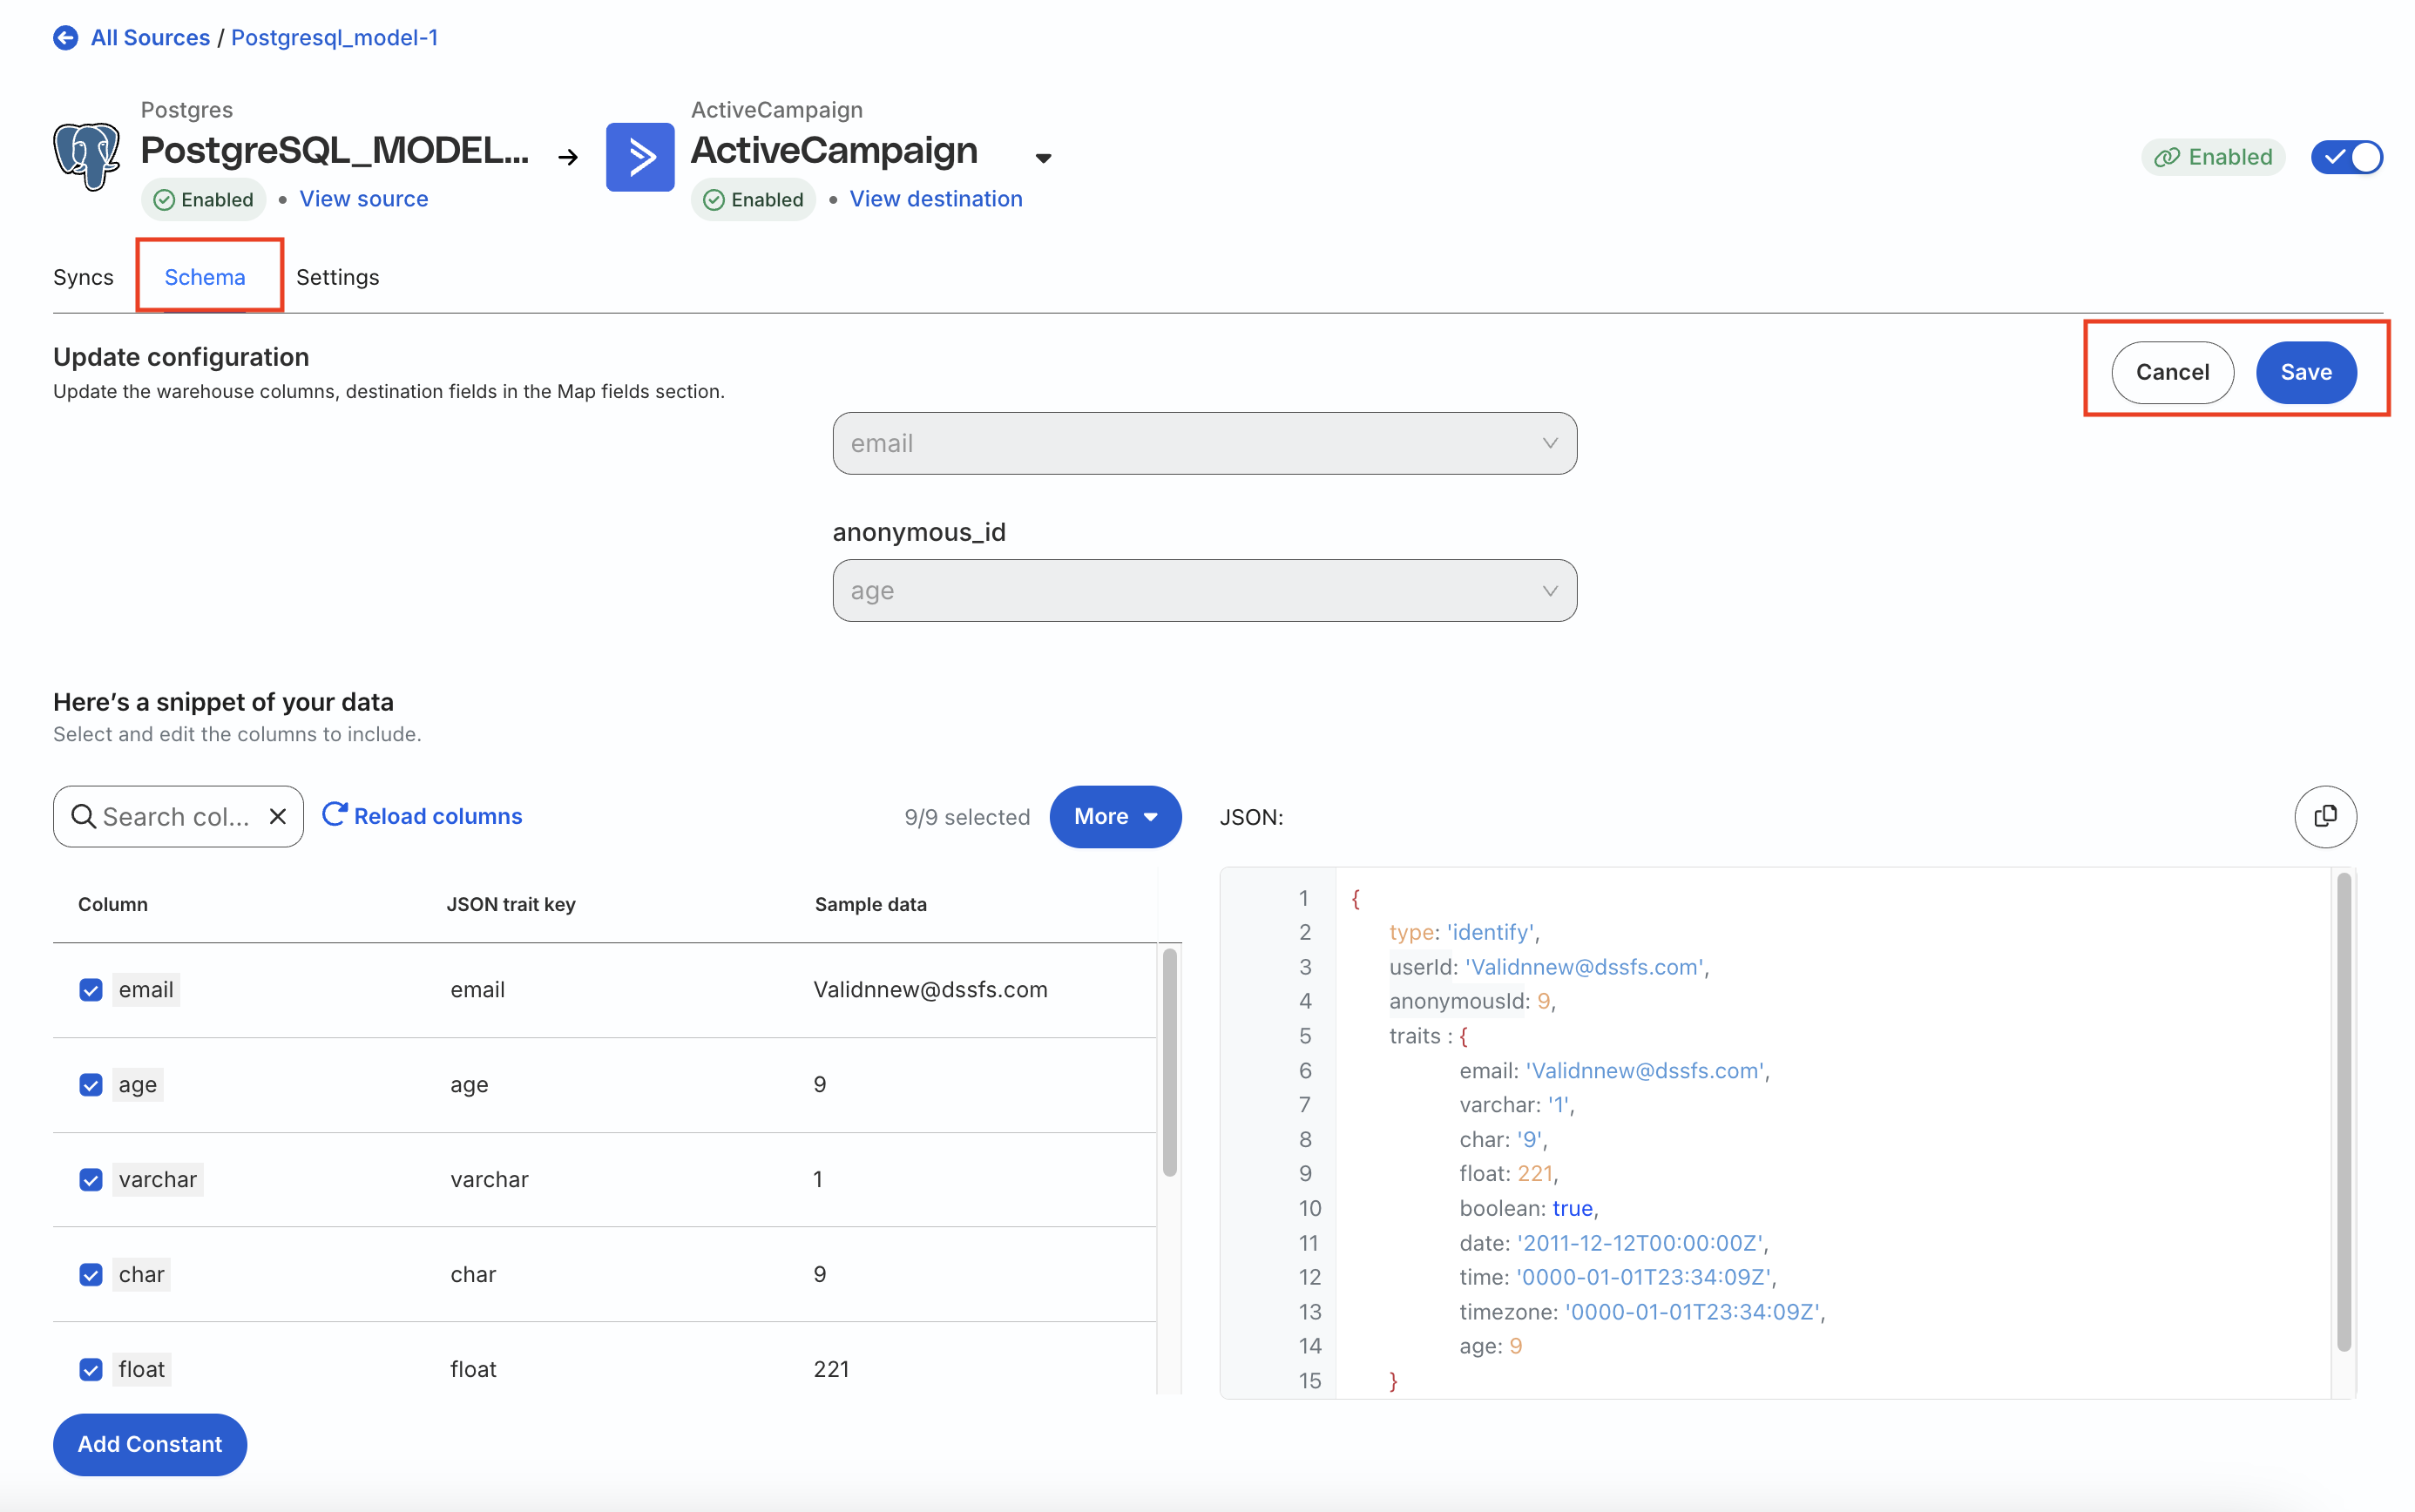Click the Validnnew@dssfs.com sample data cell
This screenshot has height=1512, width=2415.
click(930, 989)
